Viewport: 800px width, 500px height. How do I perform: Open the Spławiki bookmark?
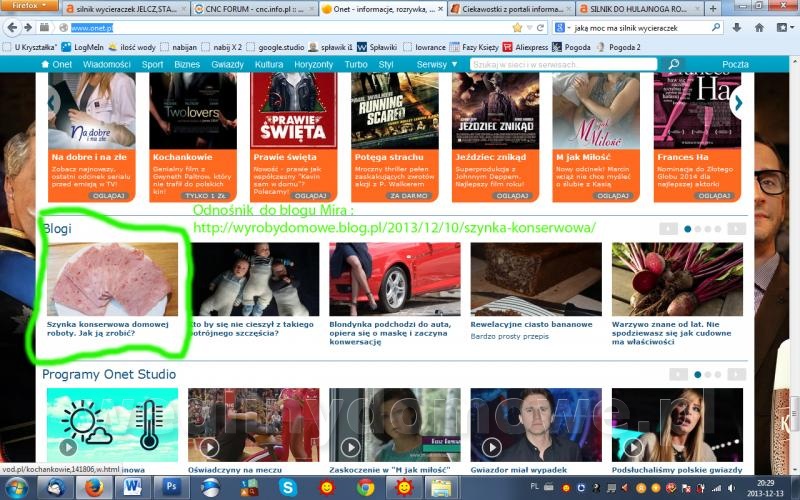coord(377,47)
